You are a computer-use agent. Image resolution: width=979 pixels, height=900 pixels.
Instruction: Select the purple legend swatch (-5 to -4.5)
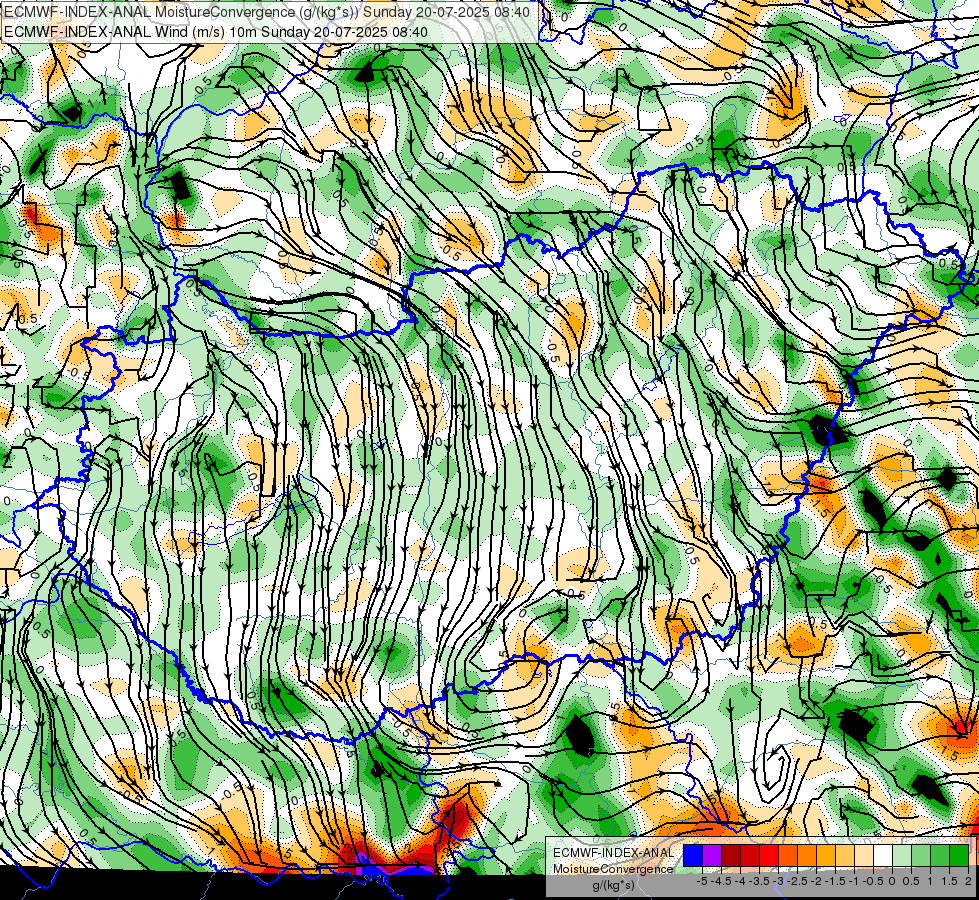[712, 856]
